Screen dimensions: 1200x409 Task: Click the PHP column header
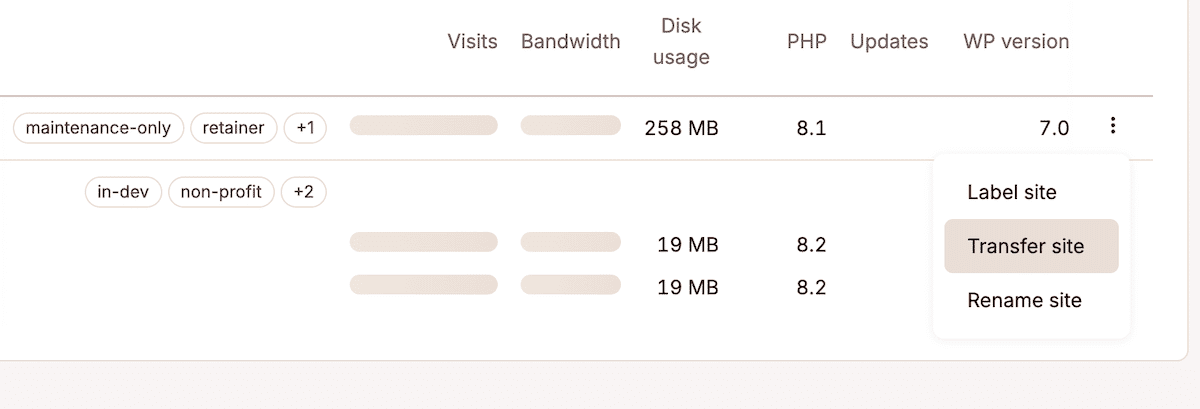click(807, 41)
